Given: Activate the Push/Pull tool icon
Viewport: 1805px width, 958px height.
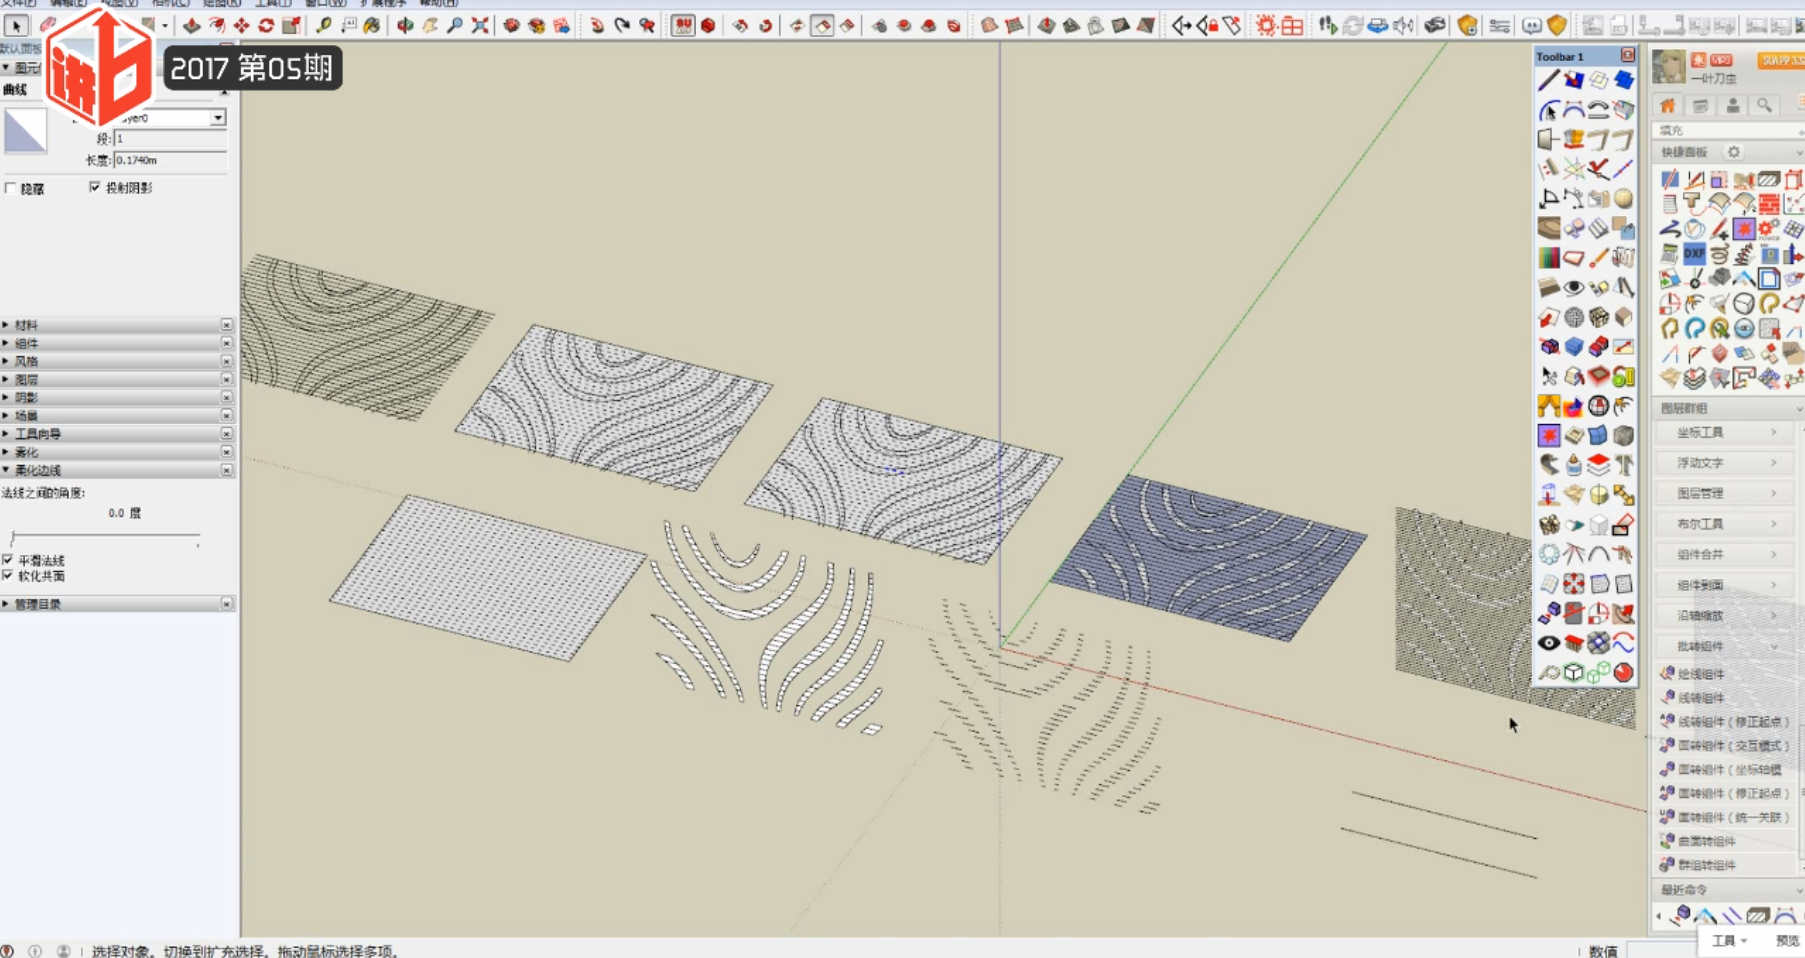Looking at the screenshot, I should pyautogui.click(x=191, y=25).
